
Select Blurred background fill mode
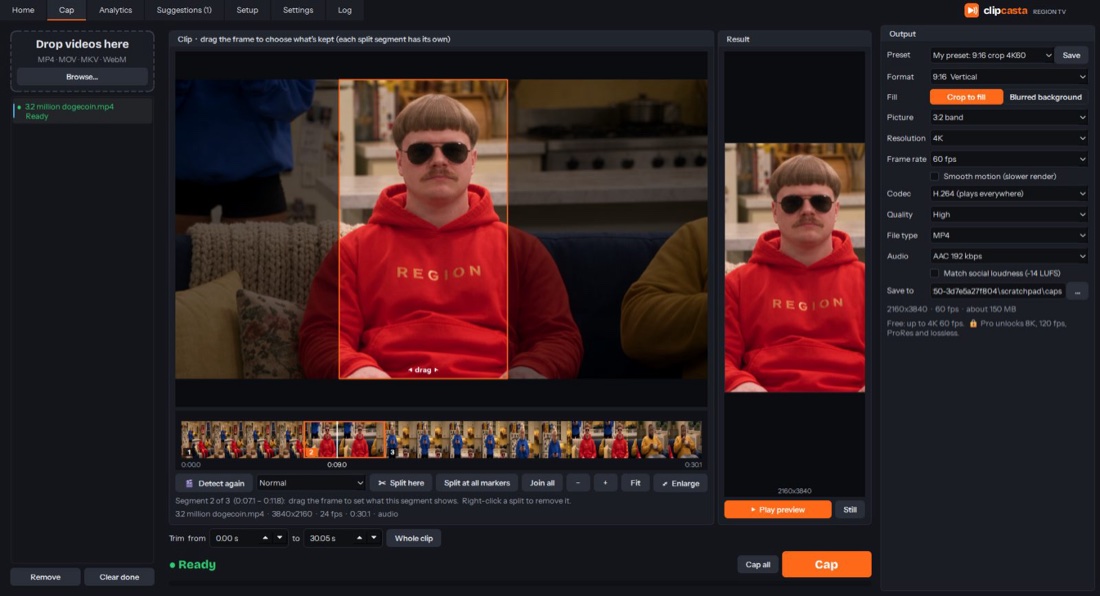[x=1045, y=97]
